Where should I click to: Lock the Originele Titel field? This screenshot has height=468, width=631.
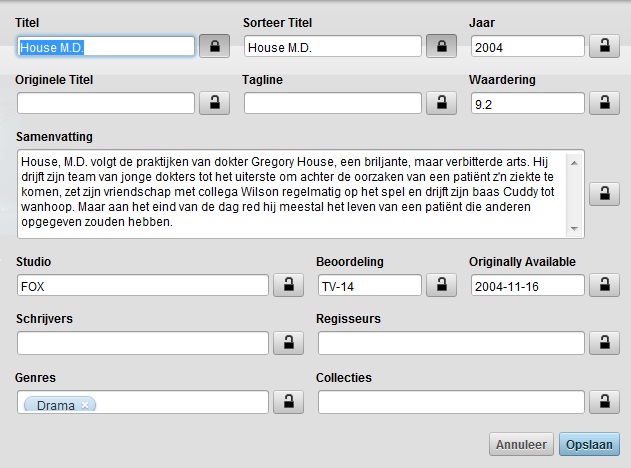pos(214,102)
